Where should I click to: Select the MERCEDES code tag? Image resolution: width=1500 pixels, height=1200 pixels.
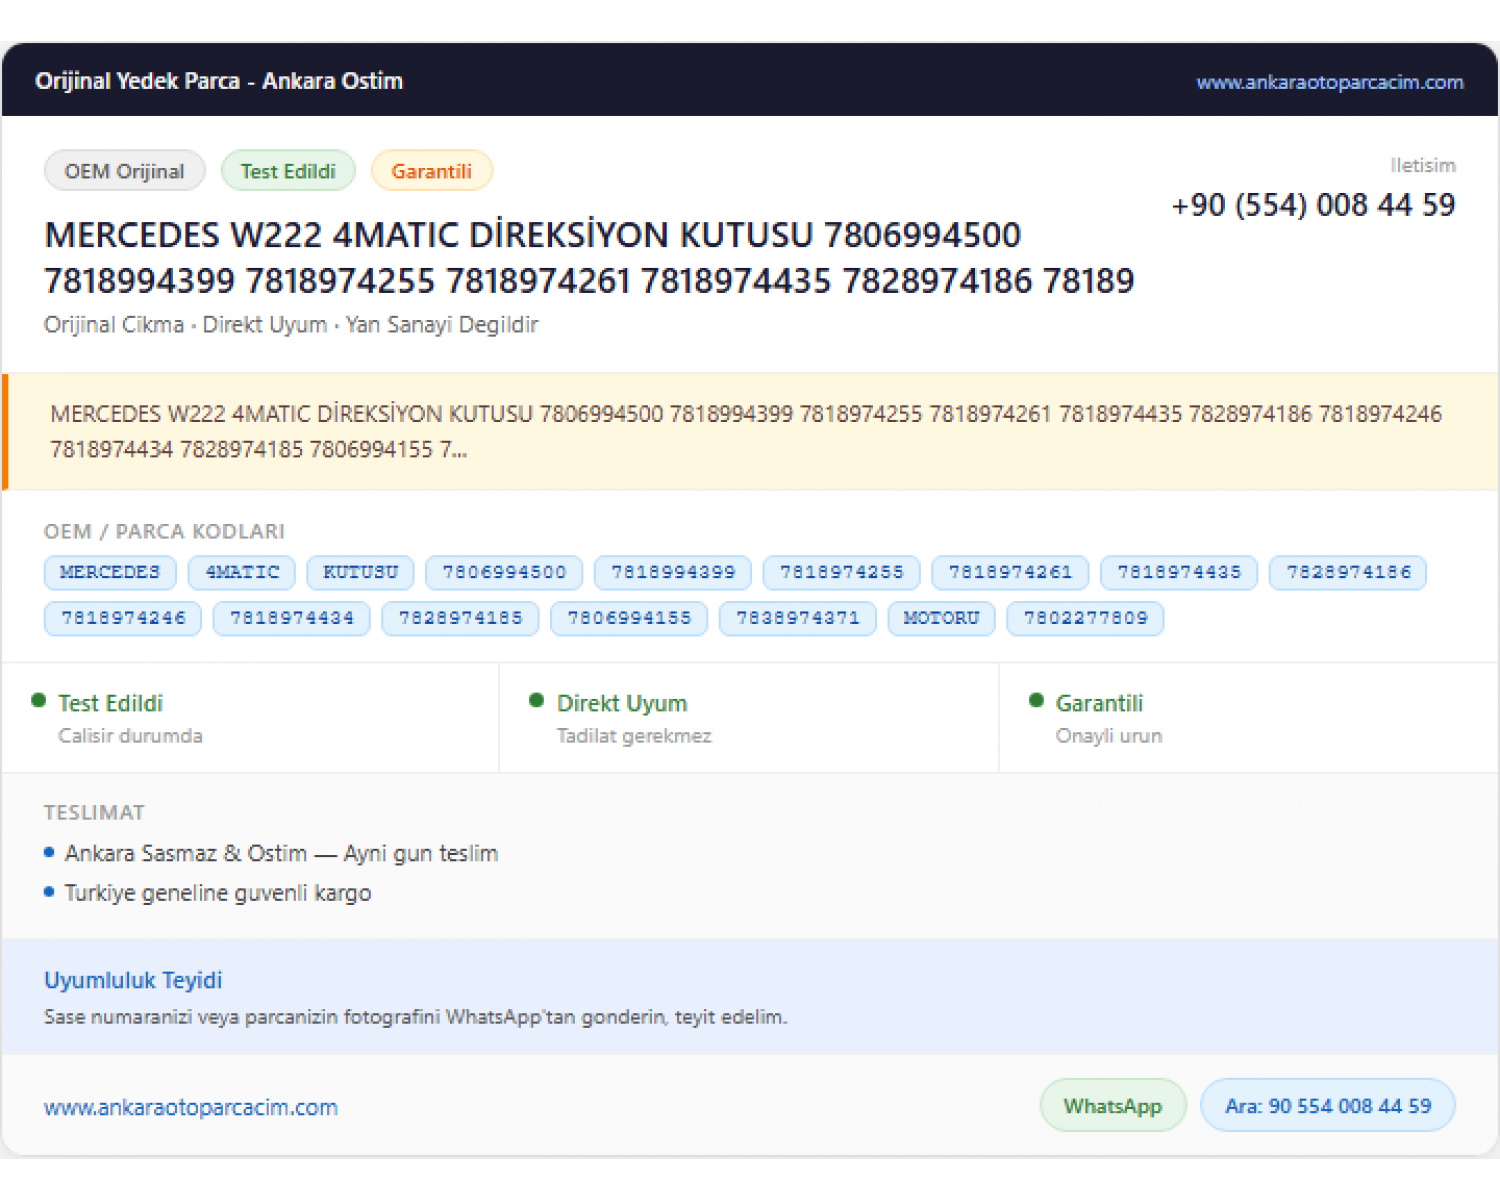tap(110, 573)
